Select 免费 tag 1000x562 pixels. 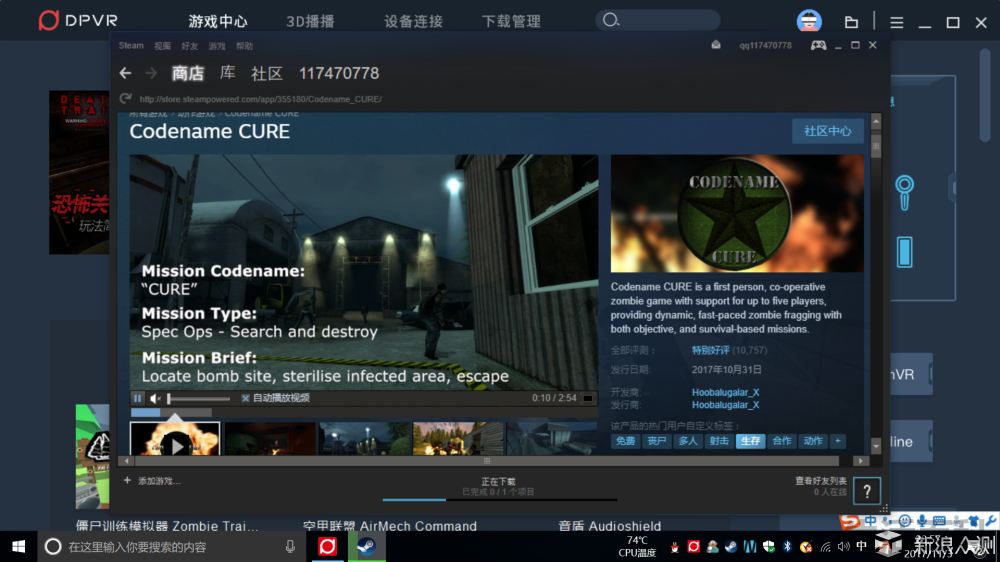point(625,441)
